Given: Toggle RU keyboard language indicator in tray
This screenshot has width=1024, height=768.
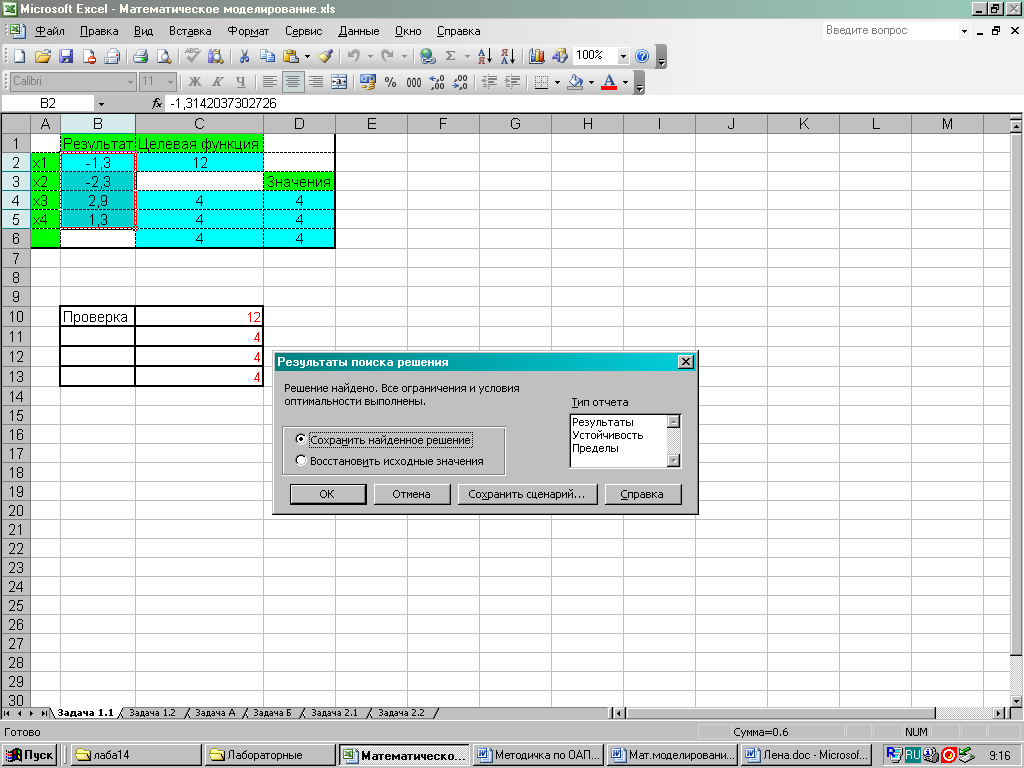Looking at the screenshot, I should point(912,755).
